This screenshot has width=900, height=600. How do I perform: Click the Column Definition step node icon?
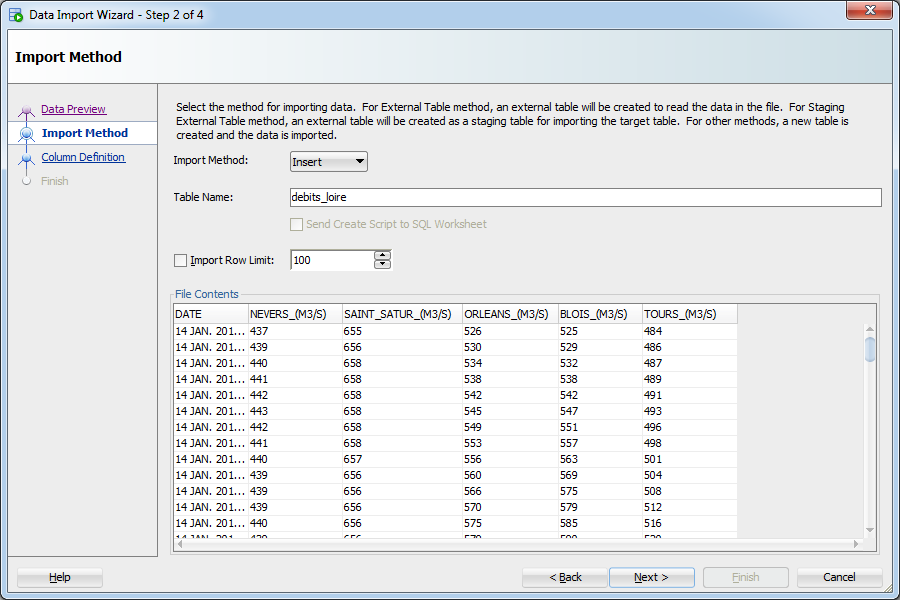coord(27,158)
